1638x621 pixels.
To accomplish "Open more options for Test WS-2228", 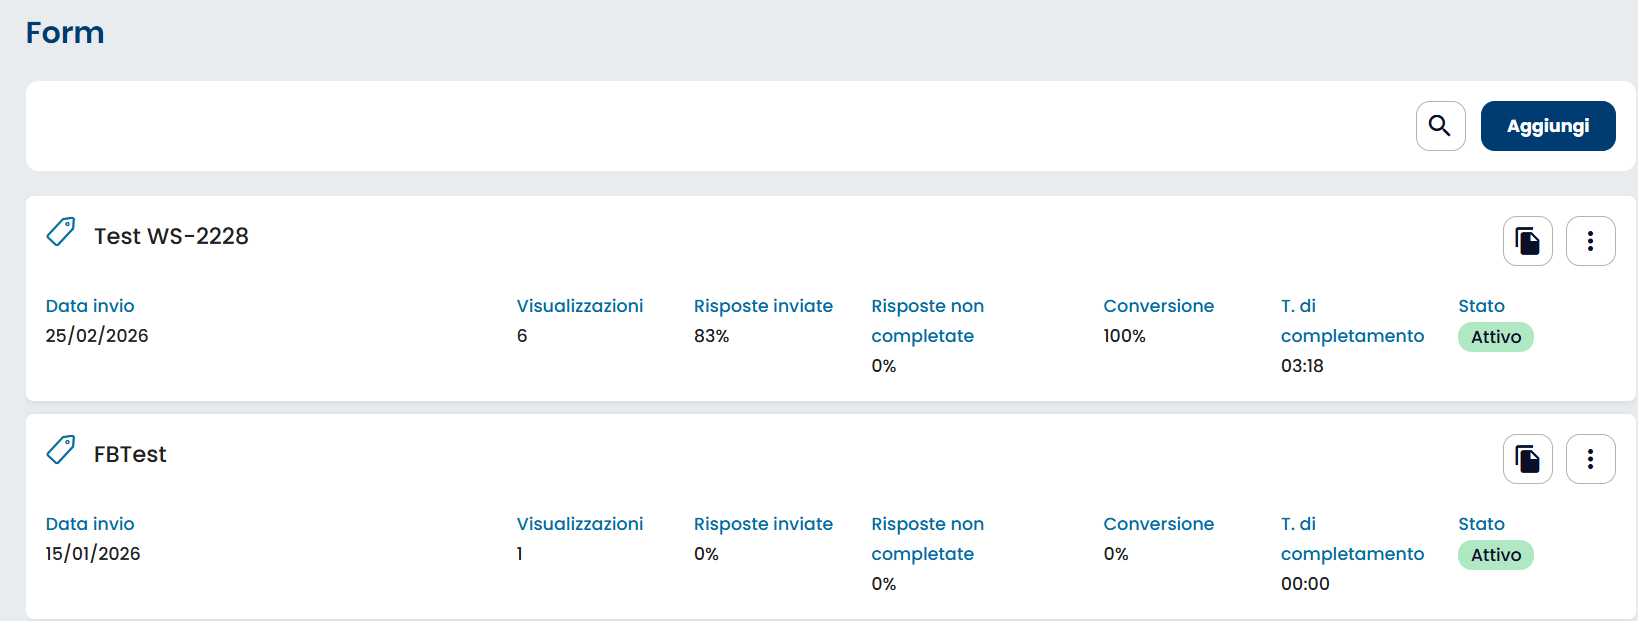I will pos(1590,241).
